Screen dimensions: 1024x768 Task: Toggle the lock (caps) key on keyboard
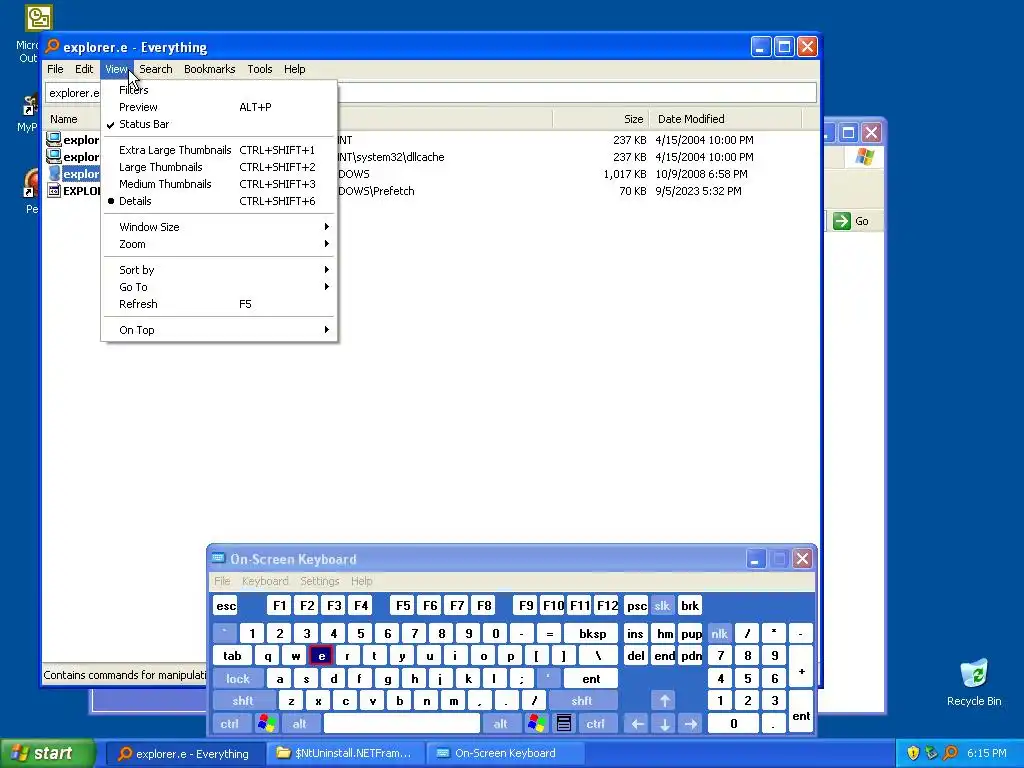[238, 679]
